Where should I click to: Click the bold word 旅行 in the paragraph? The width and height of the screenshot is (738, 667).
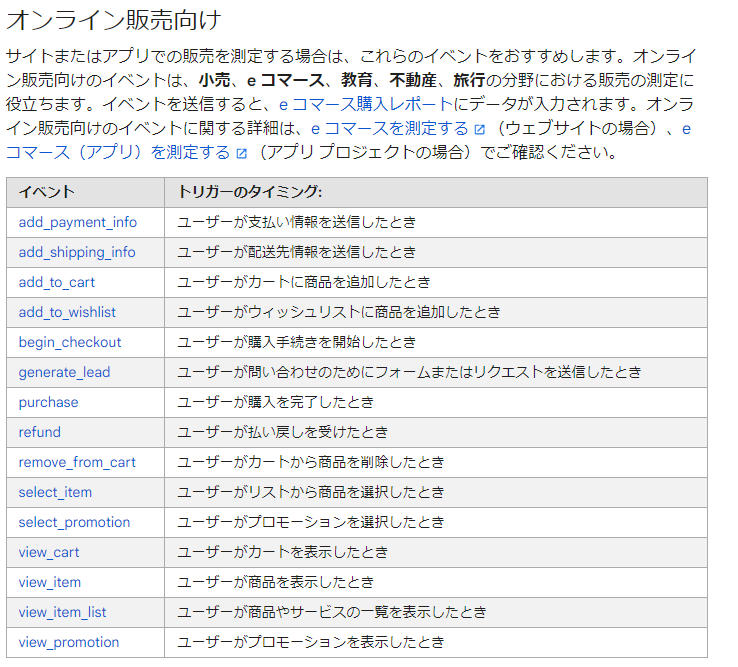pyautogui.click(x=469, y=80)
